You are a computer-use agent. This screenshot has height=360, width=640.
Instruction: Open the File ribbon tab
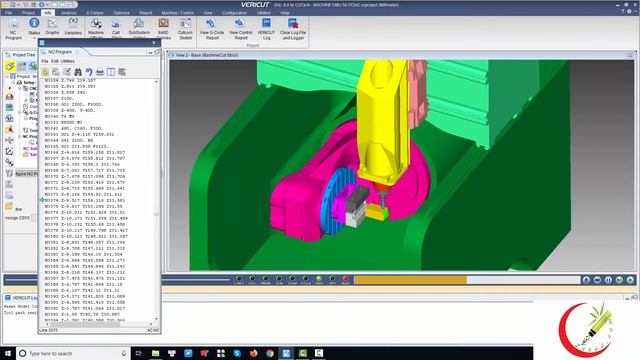coord(9,13)
